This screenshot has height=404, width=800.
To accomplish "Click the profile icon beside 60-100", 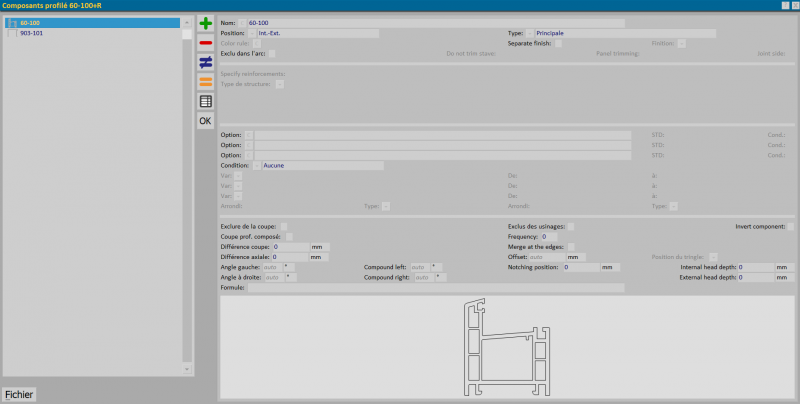I will click(13, 23).
